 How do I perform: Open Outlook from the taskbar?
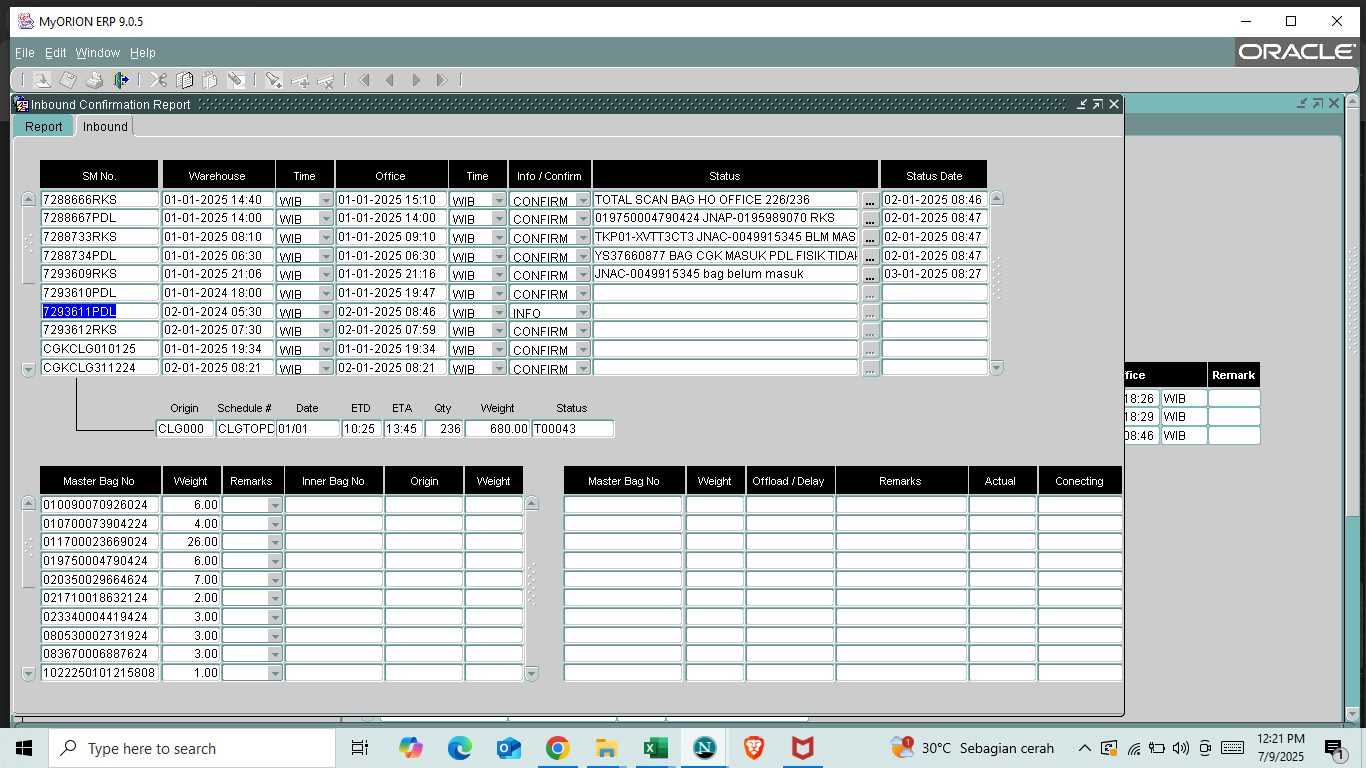click(508, 748)
